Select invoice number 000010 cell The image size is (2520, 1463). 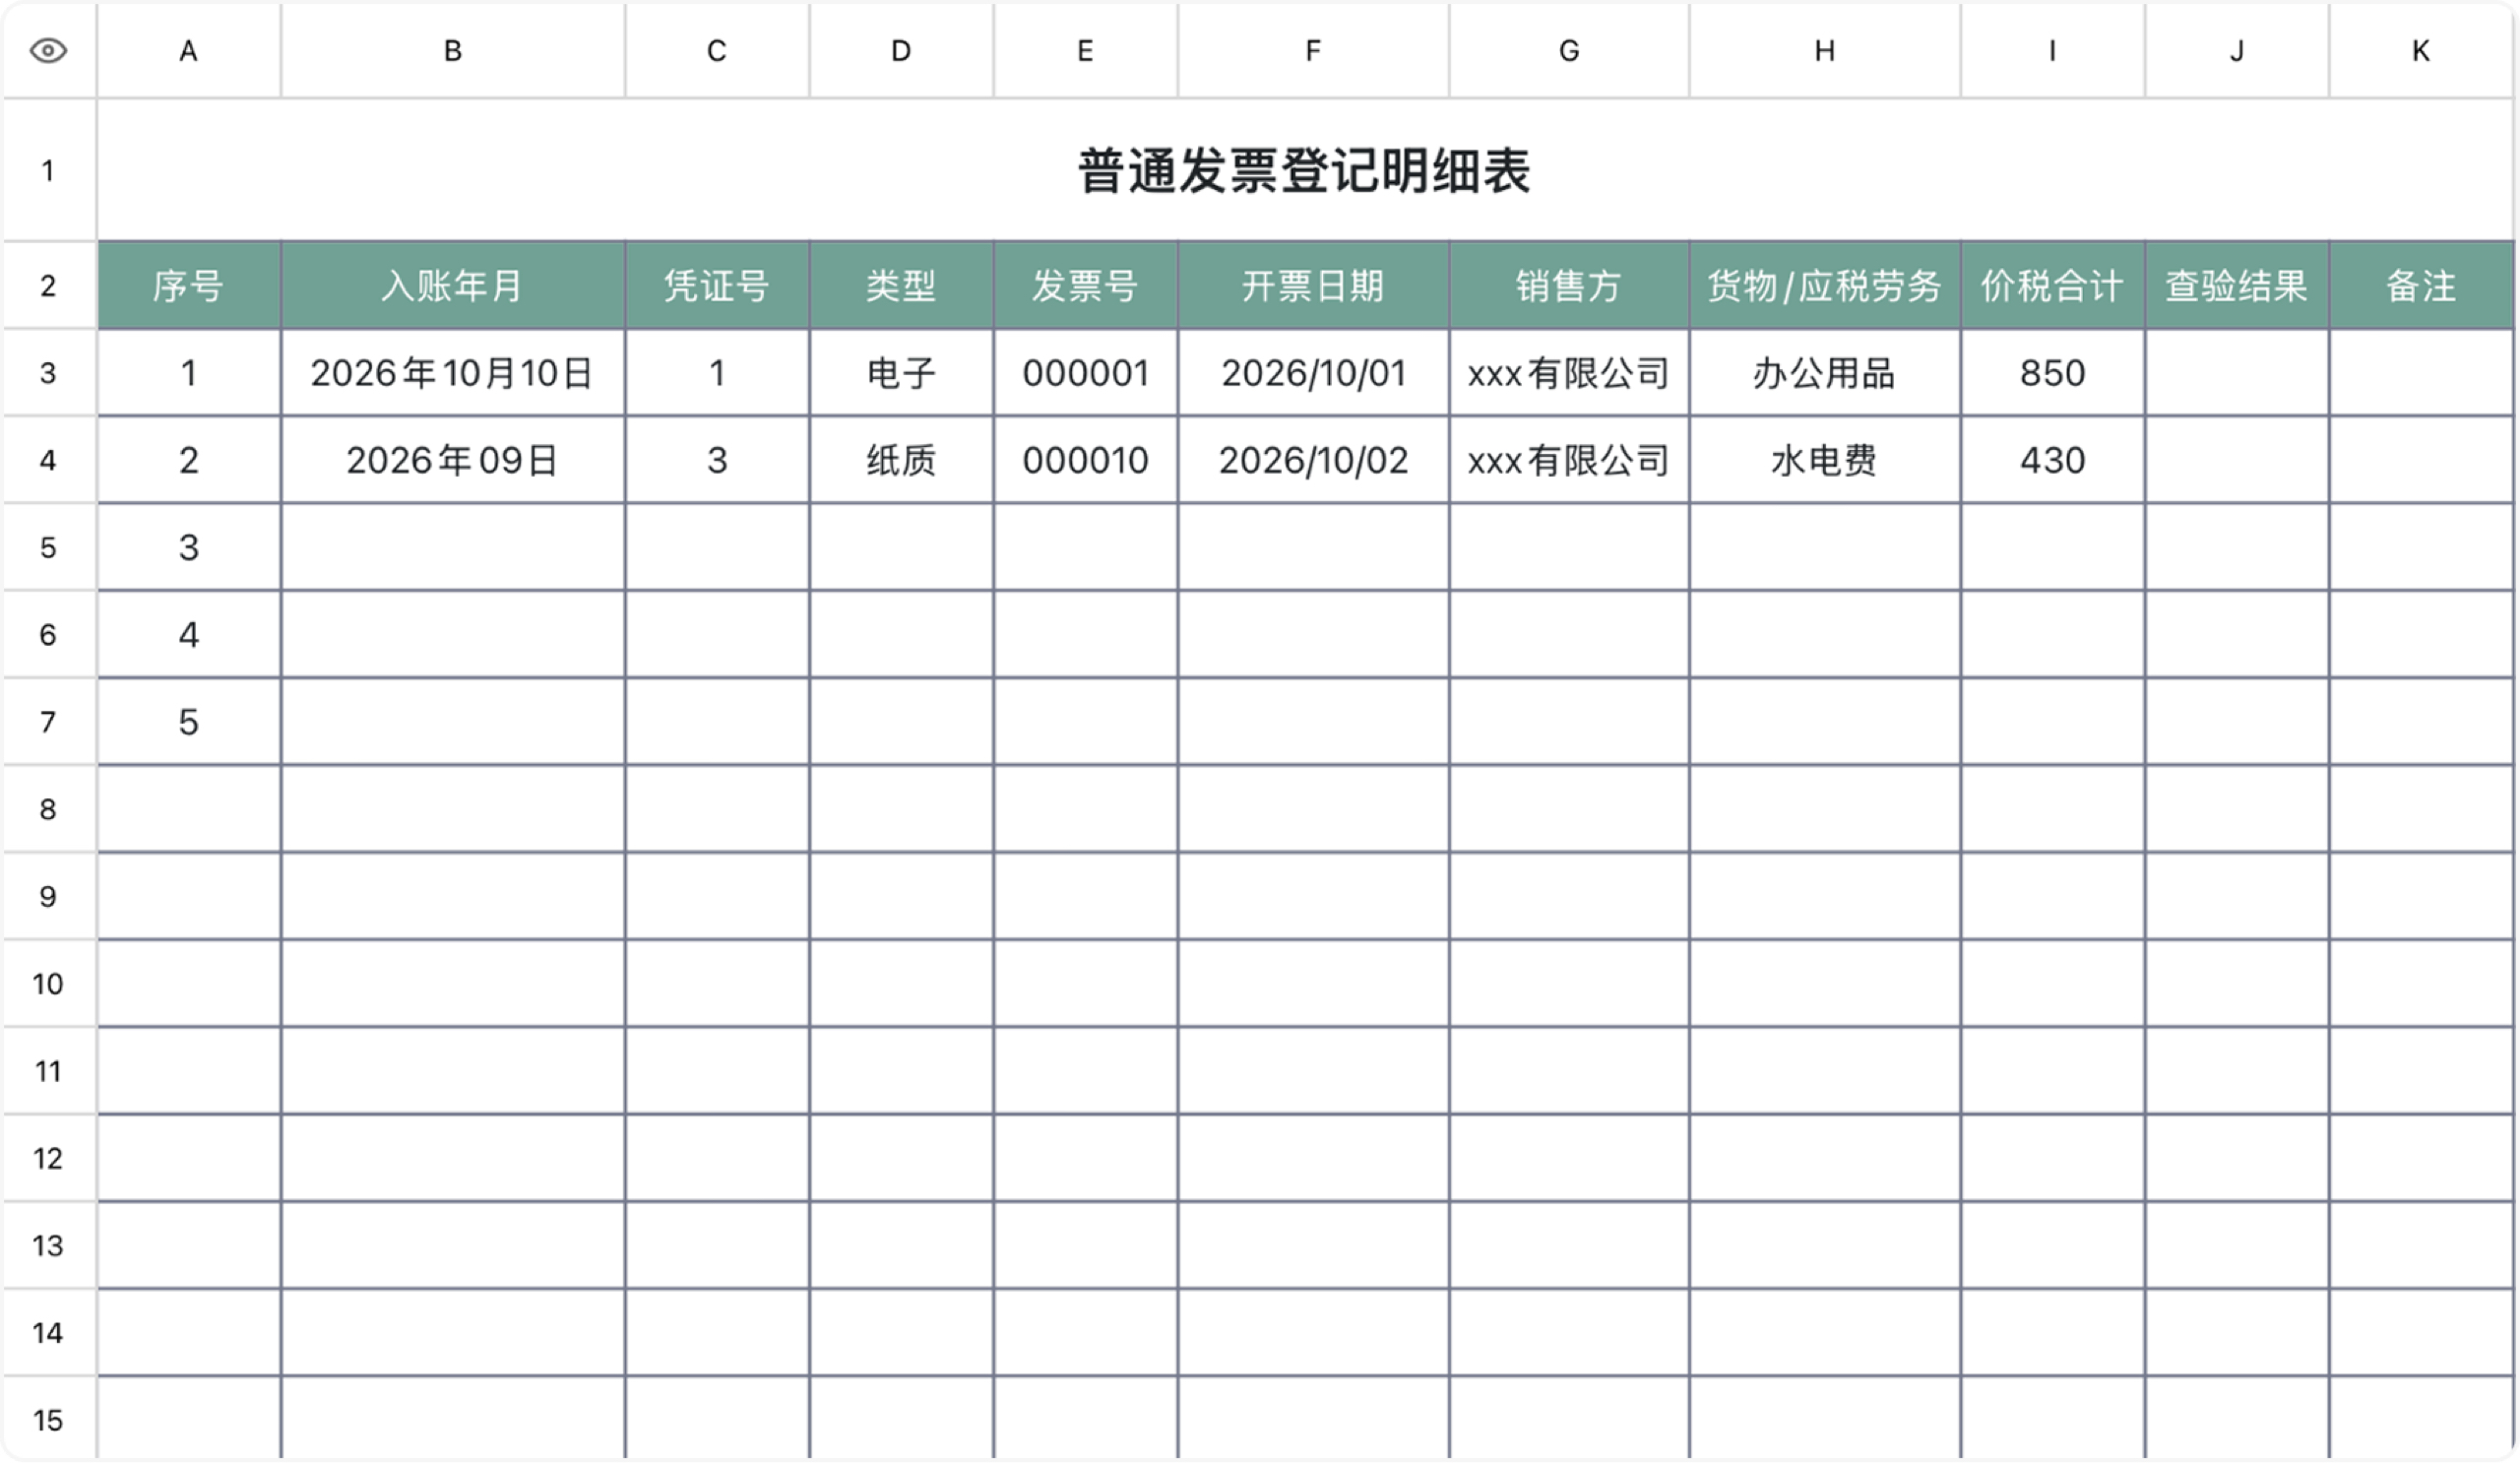[x=1085, y=460]
